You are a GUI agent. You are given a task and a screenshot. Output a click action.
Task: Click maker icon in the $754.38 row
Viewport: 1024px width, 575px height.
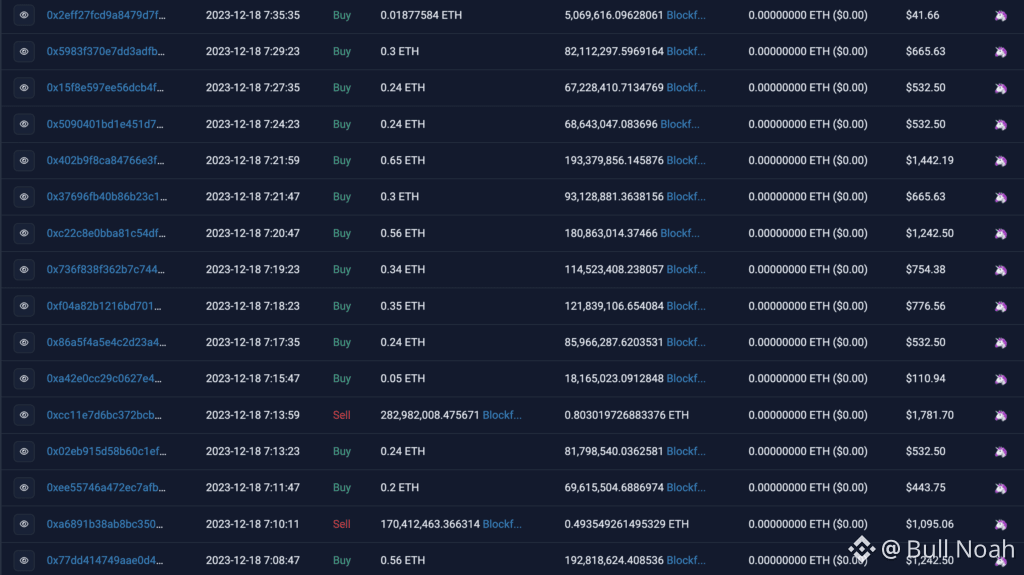1000,270
